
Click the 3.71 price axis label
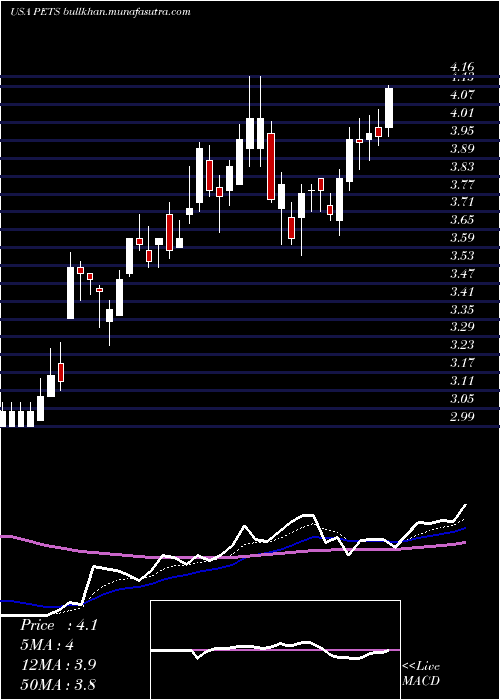(x=462, y=202)
